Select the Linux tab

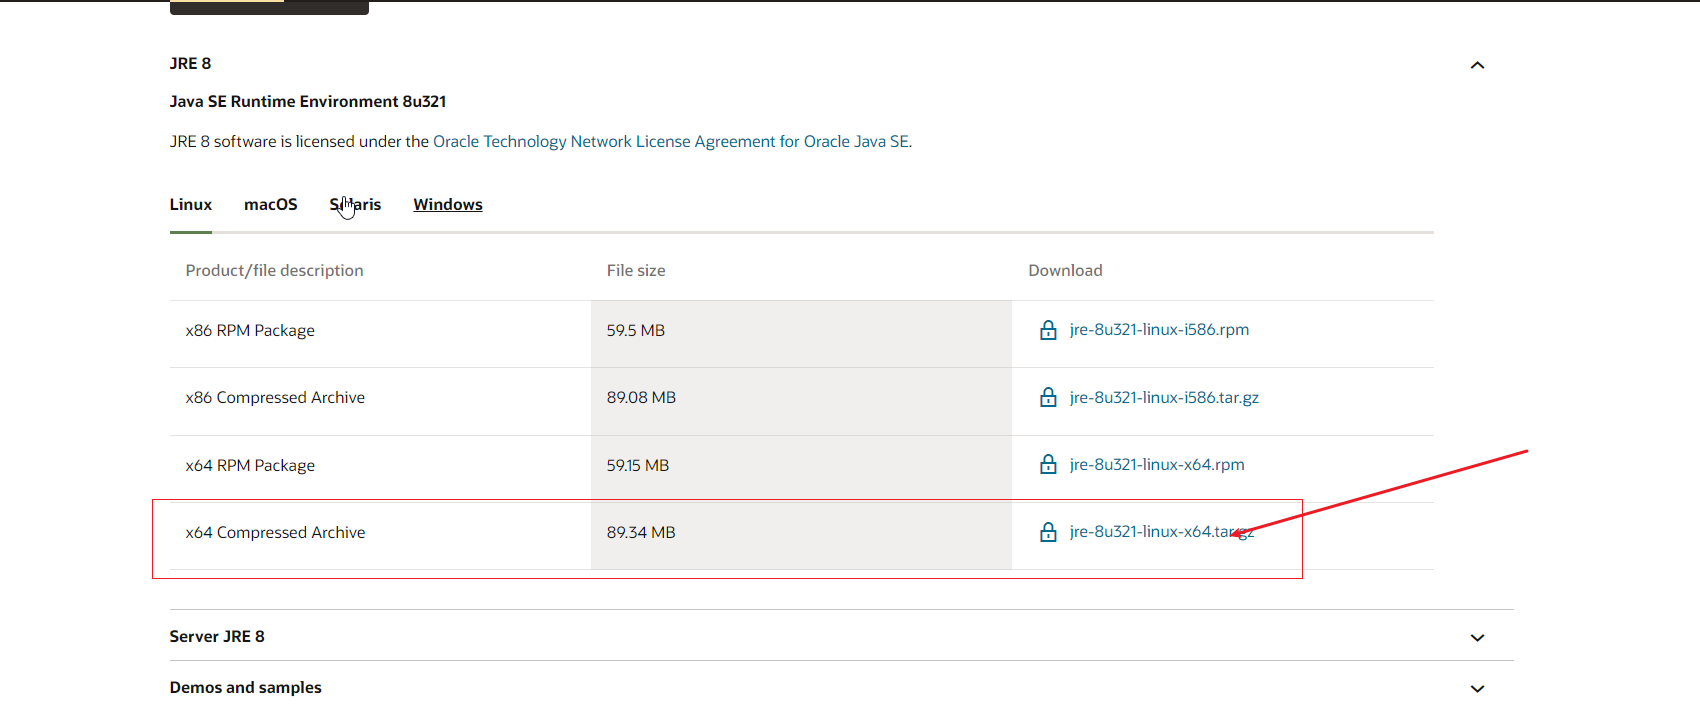pyautogui.click(x=191, y=204)
